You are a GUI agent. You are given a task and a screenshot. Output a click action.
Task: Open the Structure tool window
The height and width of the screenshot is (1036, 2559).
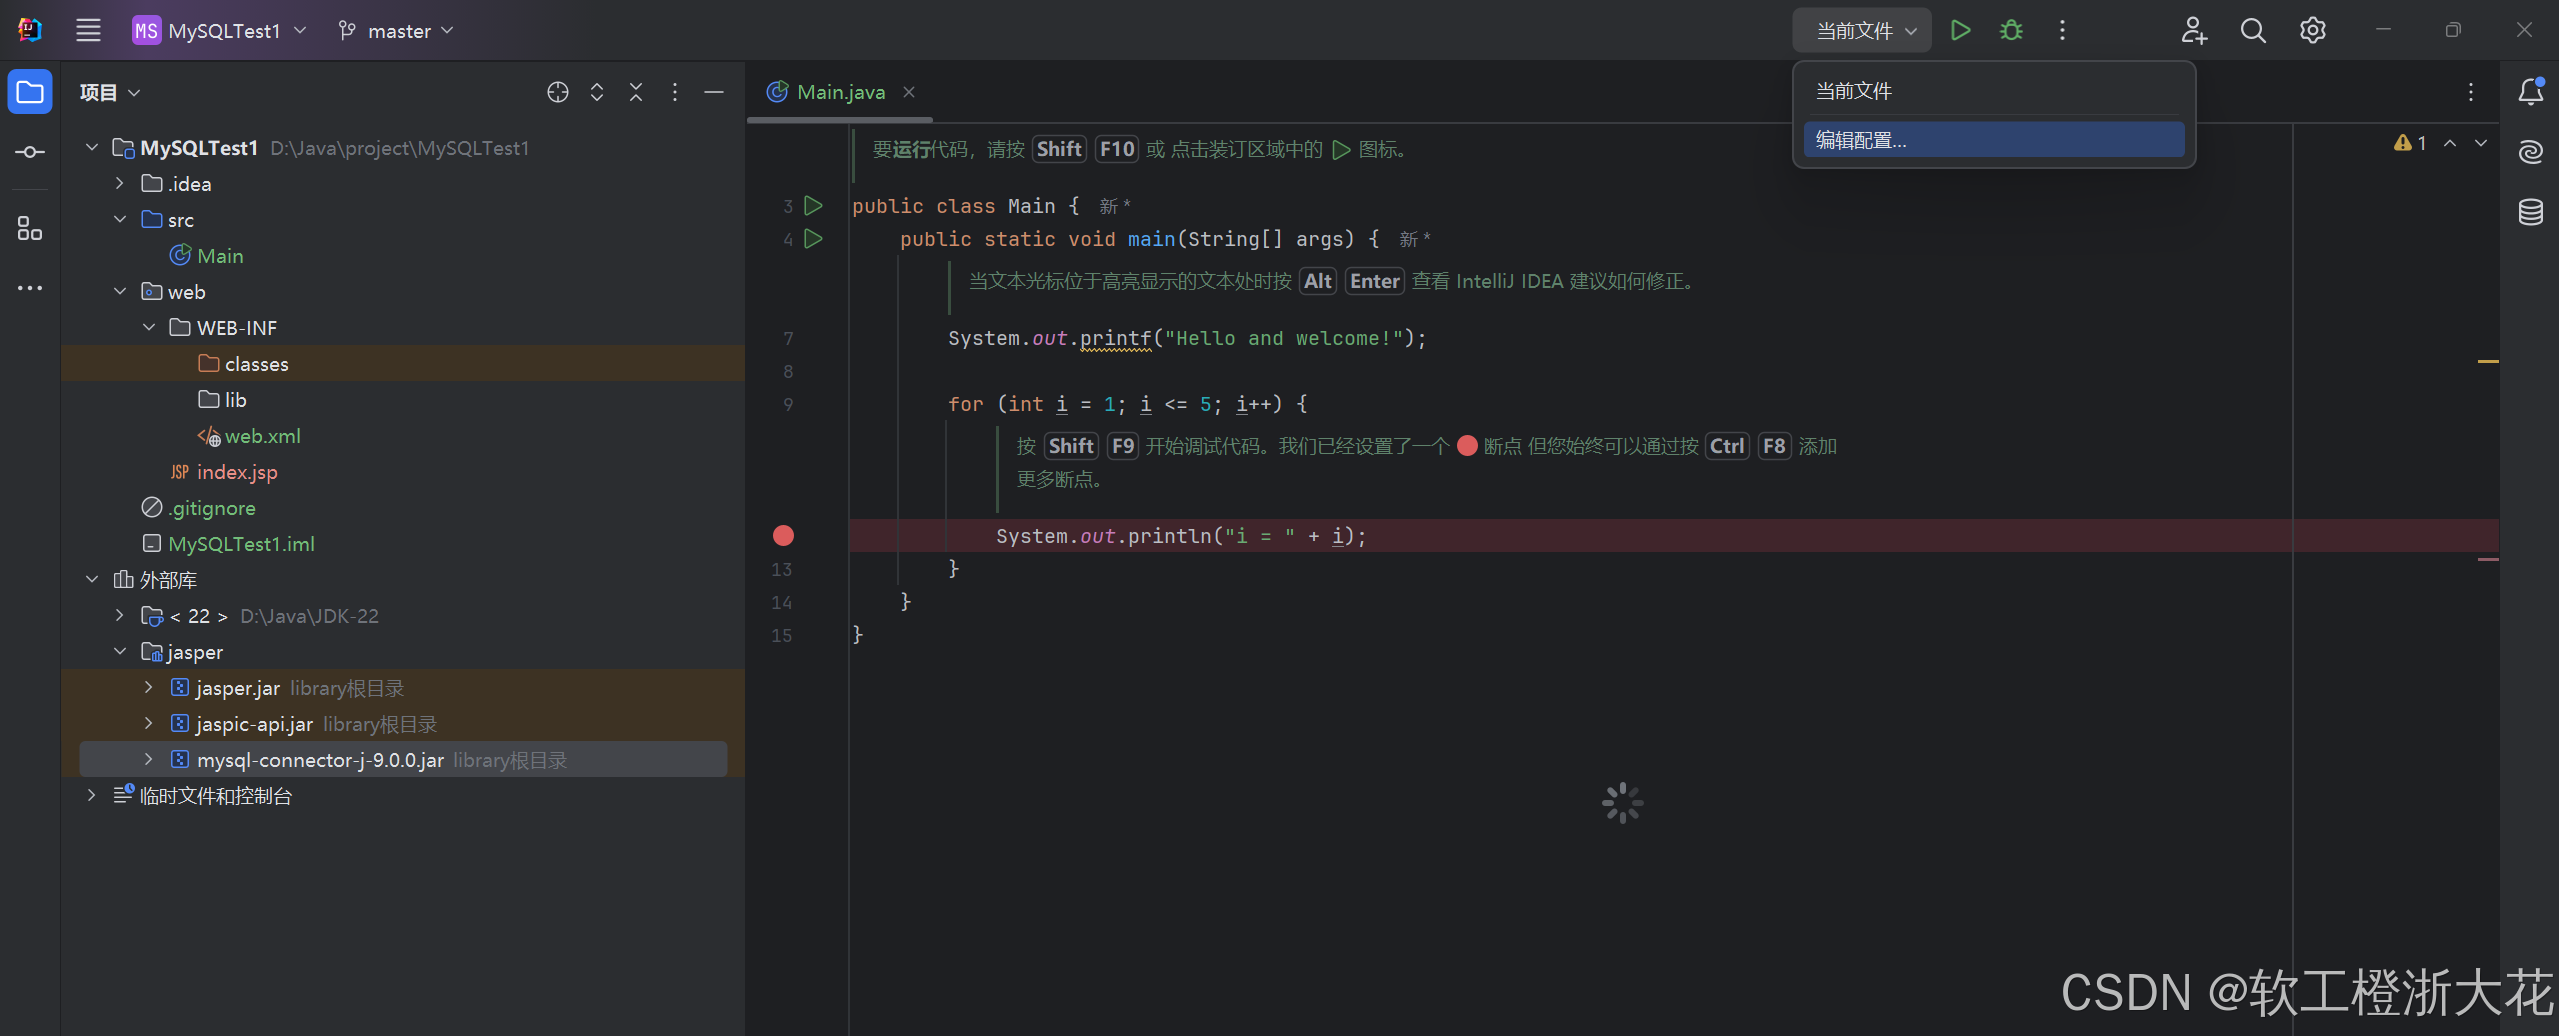coord(30,229)
